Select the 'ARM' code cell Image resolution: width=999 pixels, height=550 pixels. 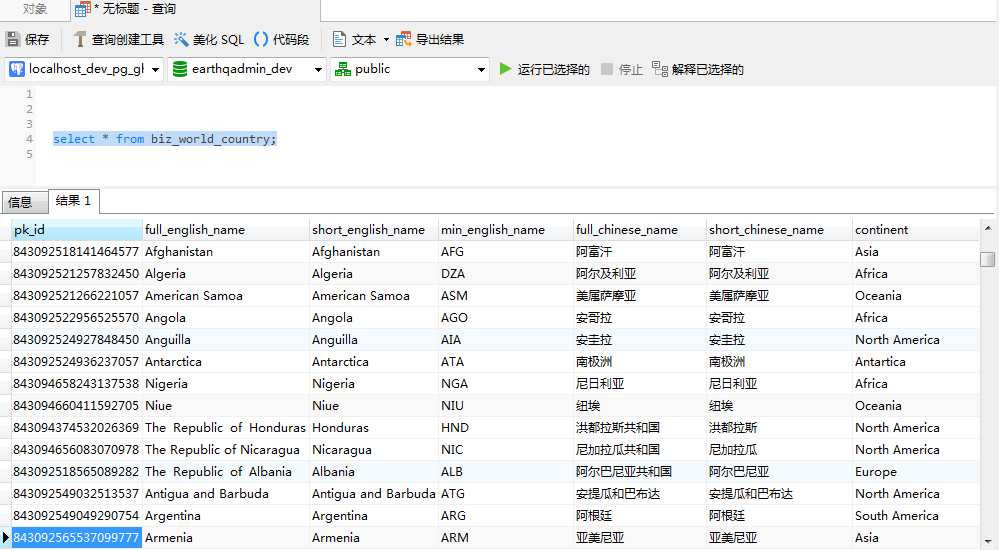(x=507, y=538)
